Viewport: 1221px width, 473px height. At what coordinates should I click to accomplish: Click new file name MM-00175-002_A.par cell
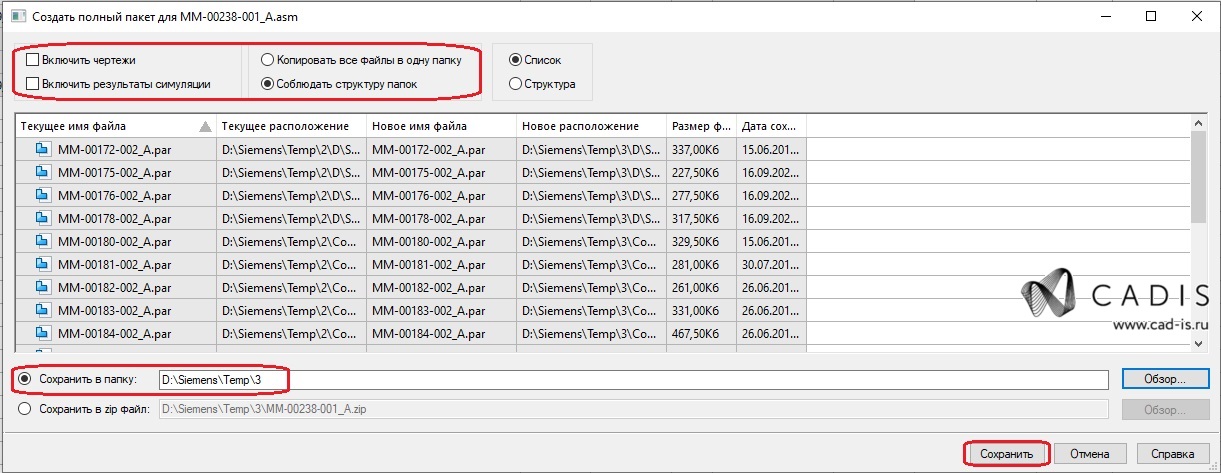coord(441,172)
